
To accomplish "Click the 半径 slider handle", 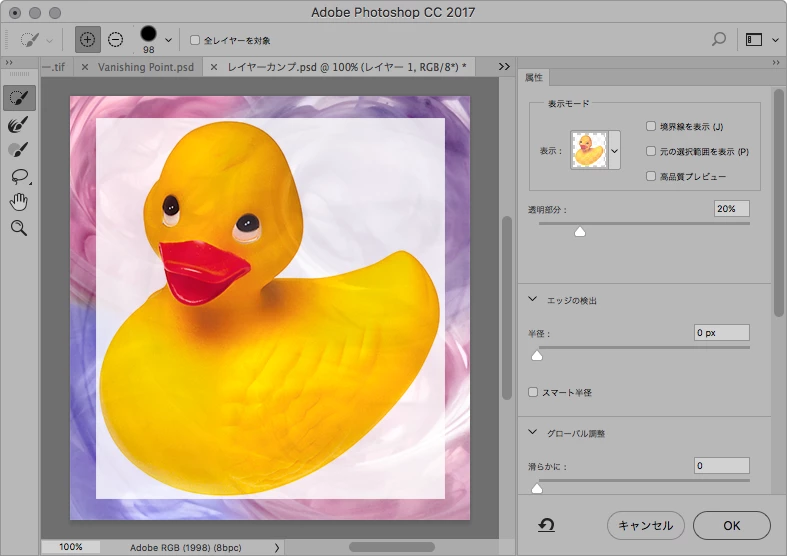I will pos(537,355).
